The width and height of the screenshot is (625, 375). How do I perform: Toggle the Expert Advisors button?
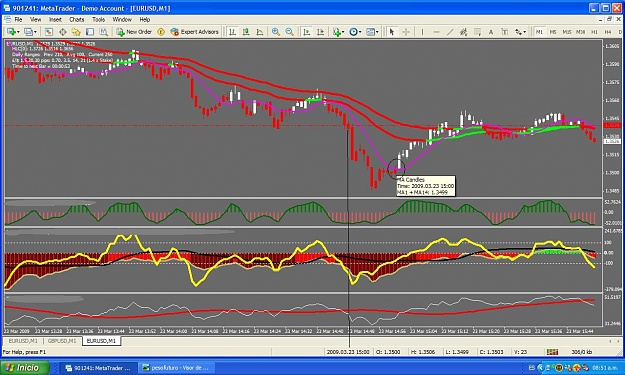(x=195, y=32)
